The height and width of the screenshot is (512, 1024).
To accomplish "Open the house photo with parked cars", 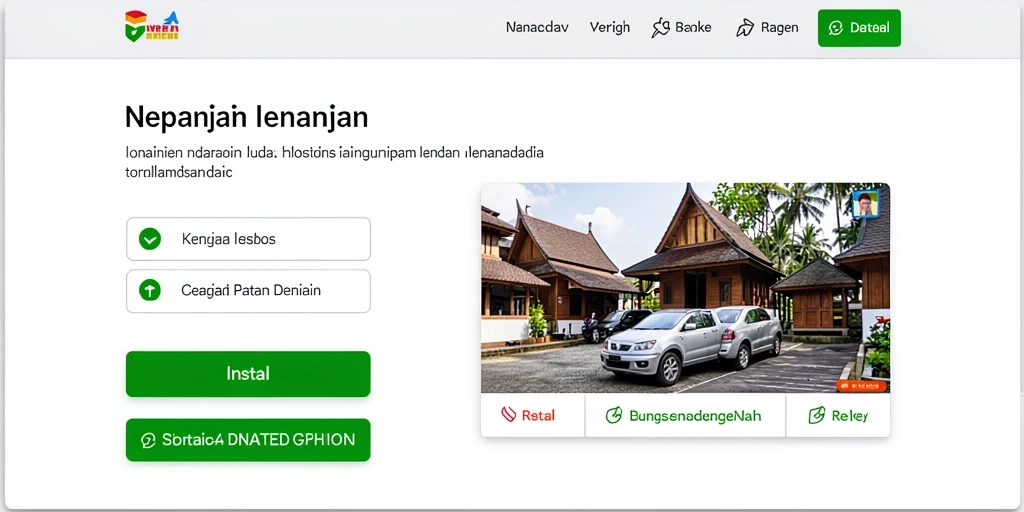I will (685, 288).
